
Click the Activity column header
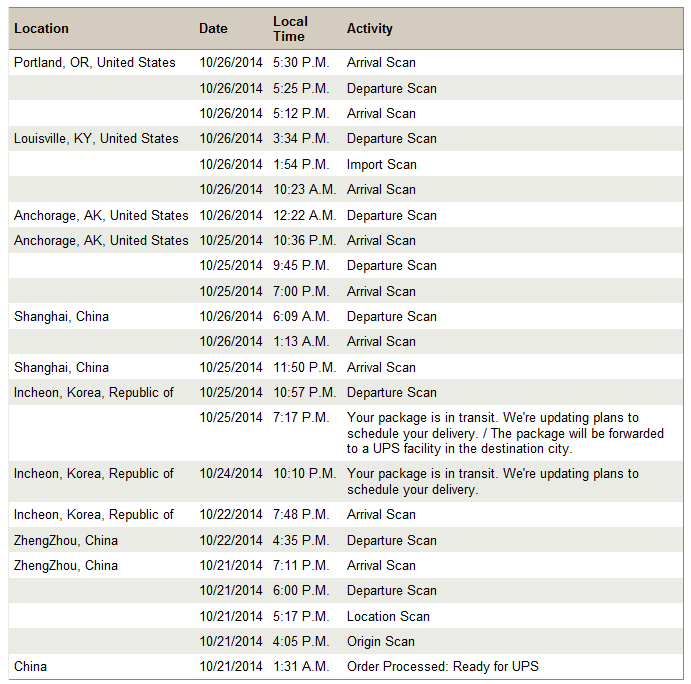coord(369,29)
